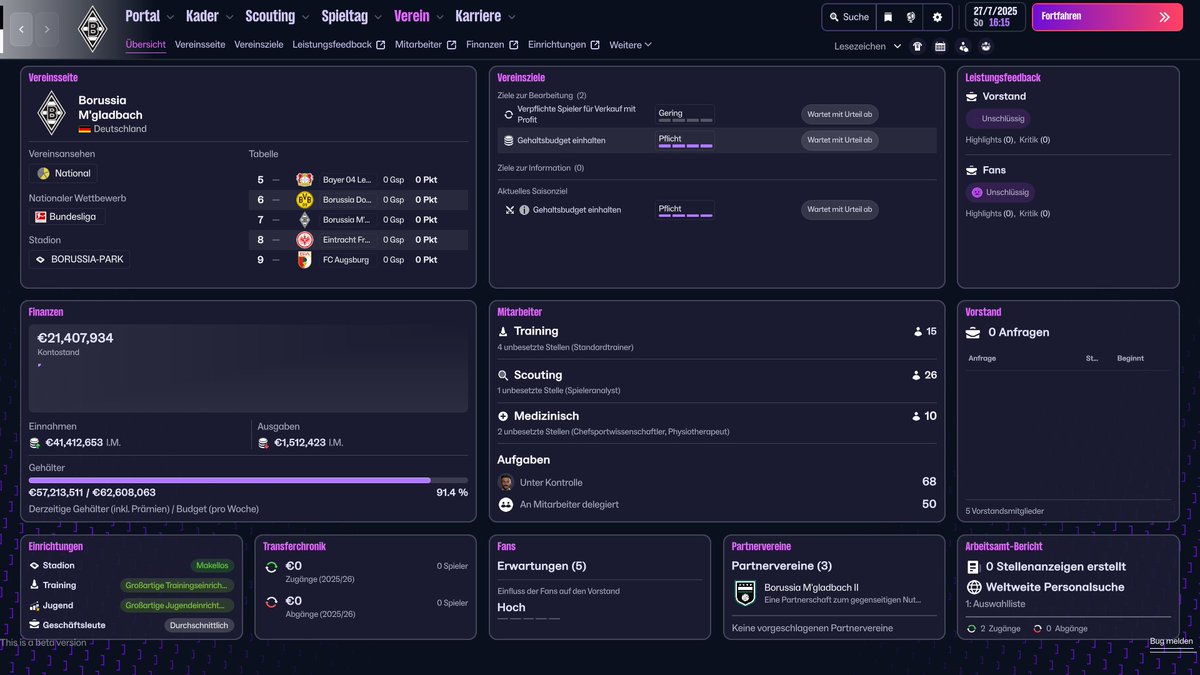Open the globe world icon in top bar
This screenshot has height=675, width=1200.
click(x=912, y=17)
